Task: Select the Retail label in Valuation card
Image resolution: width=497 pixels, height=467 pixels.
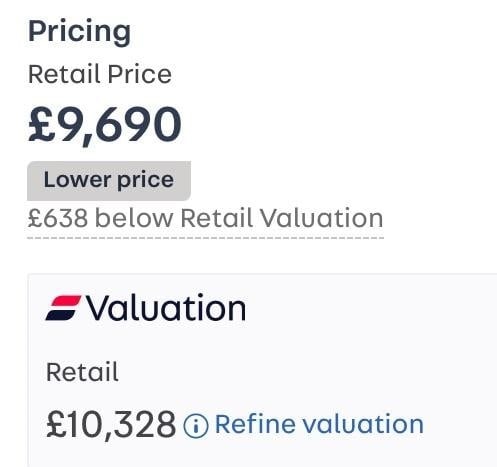Action: [82, 372]
